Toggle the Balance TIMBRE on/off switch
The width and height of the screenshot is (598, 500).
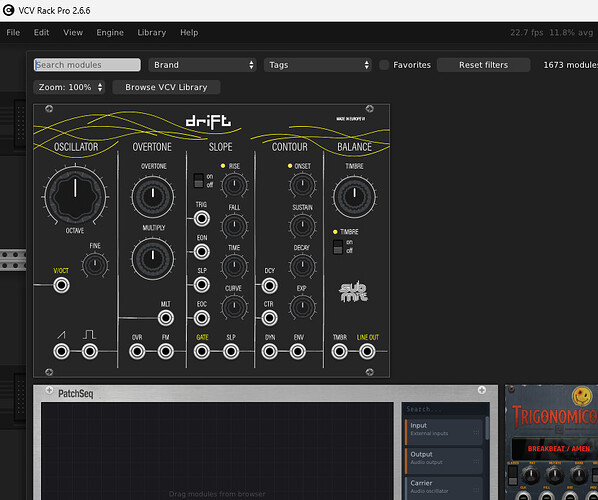(338, 247)
